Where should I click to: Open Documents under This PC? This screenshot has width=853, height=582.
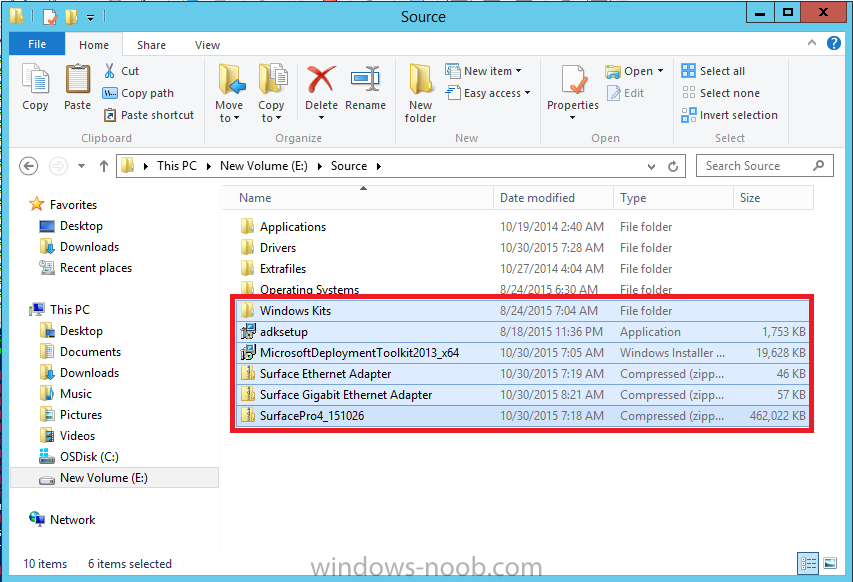point(90,351)
